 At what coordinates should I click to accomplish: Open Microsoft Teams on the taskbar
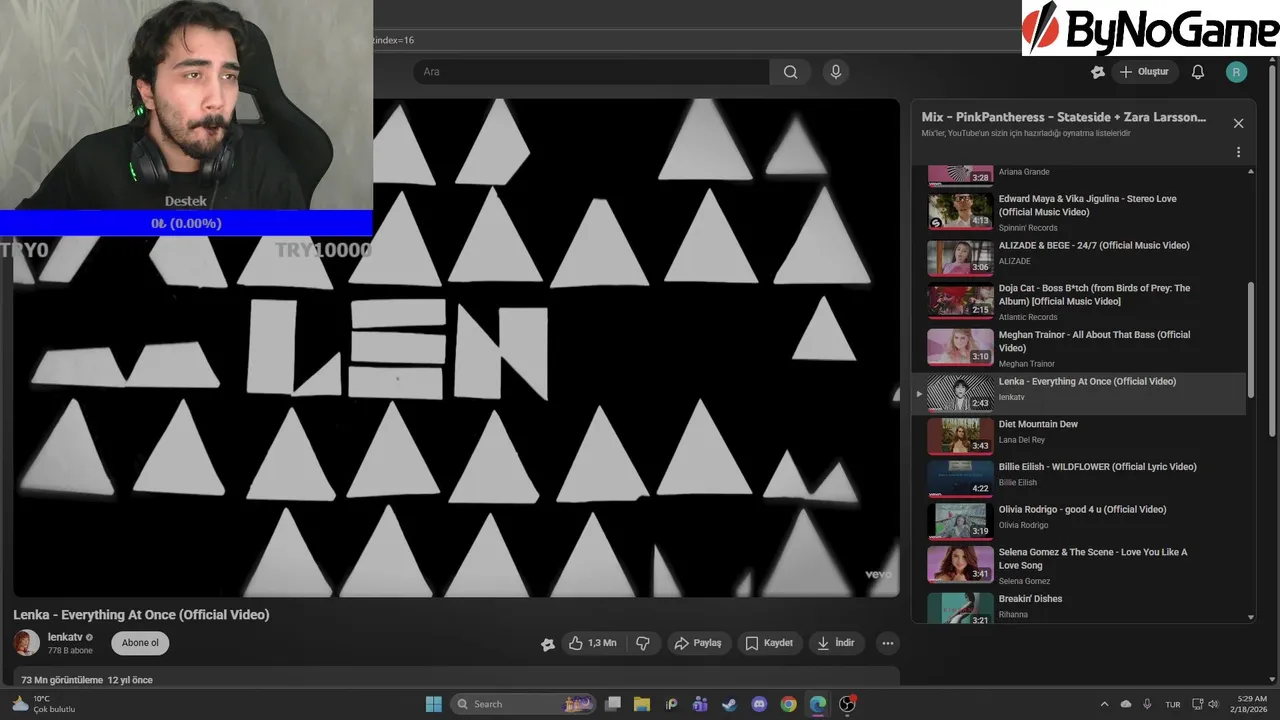click(700, 704)
